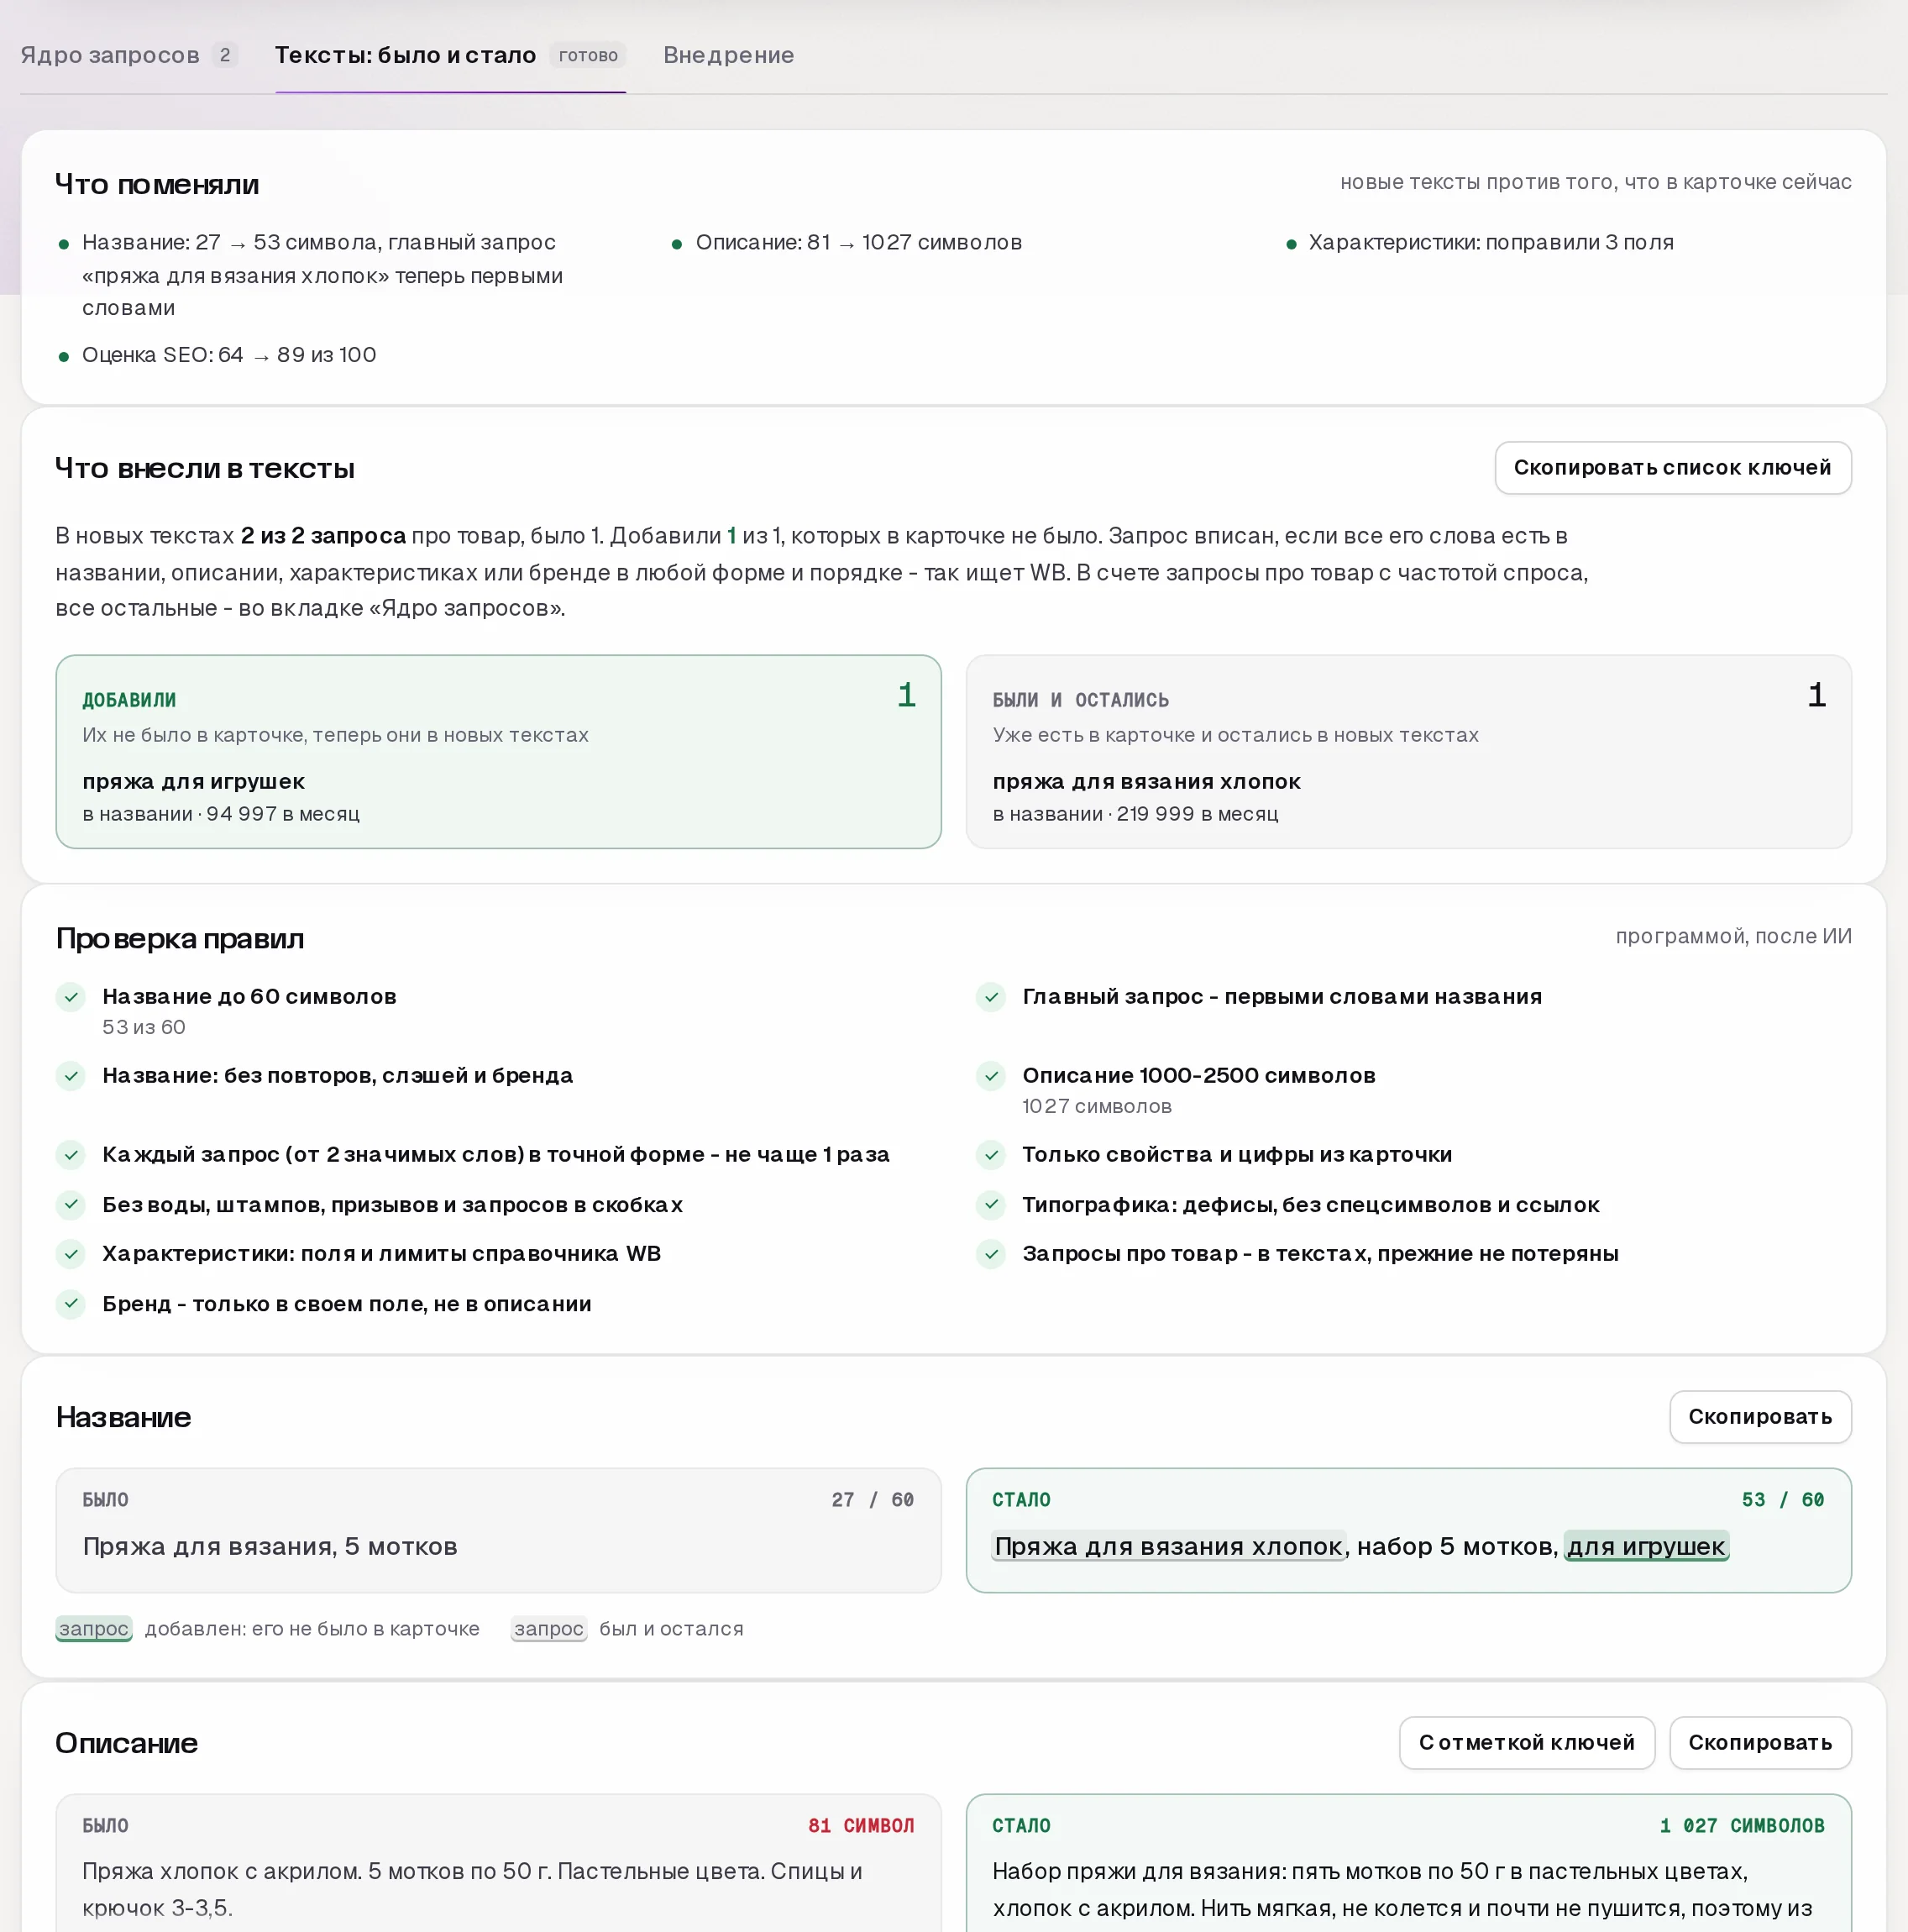Click gray «запрос» legend tag «был и остался»

[x=549, y=1628]
